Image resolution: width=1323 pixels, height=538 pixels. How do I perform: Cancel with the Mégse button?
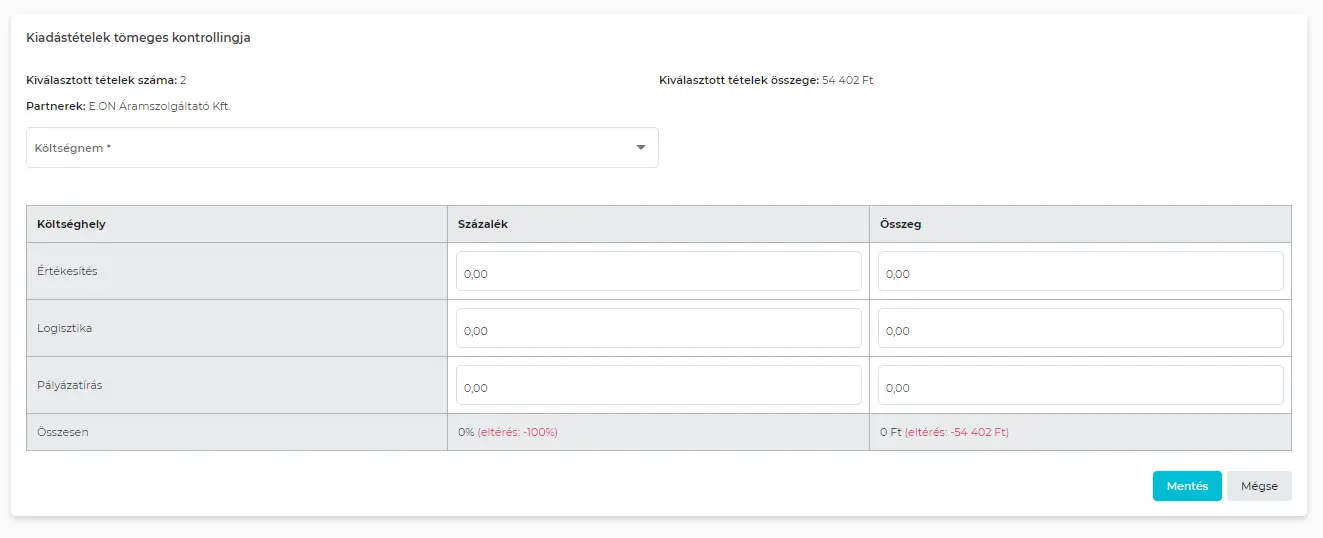[x=1259, y=486]
